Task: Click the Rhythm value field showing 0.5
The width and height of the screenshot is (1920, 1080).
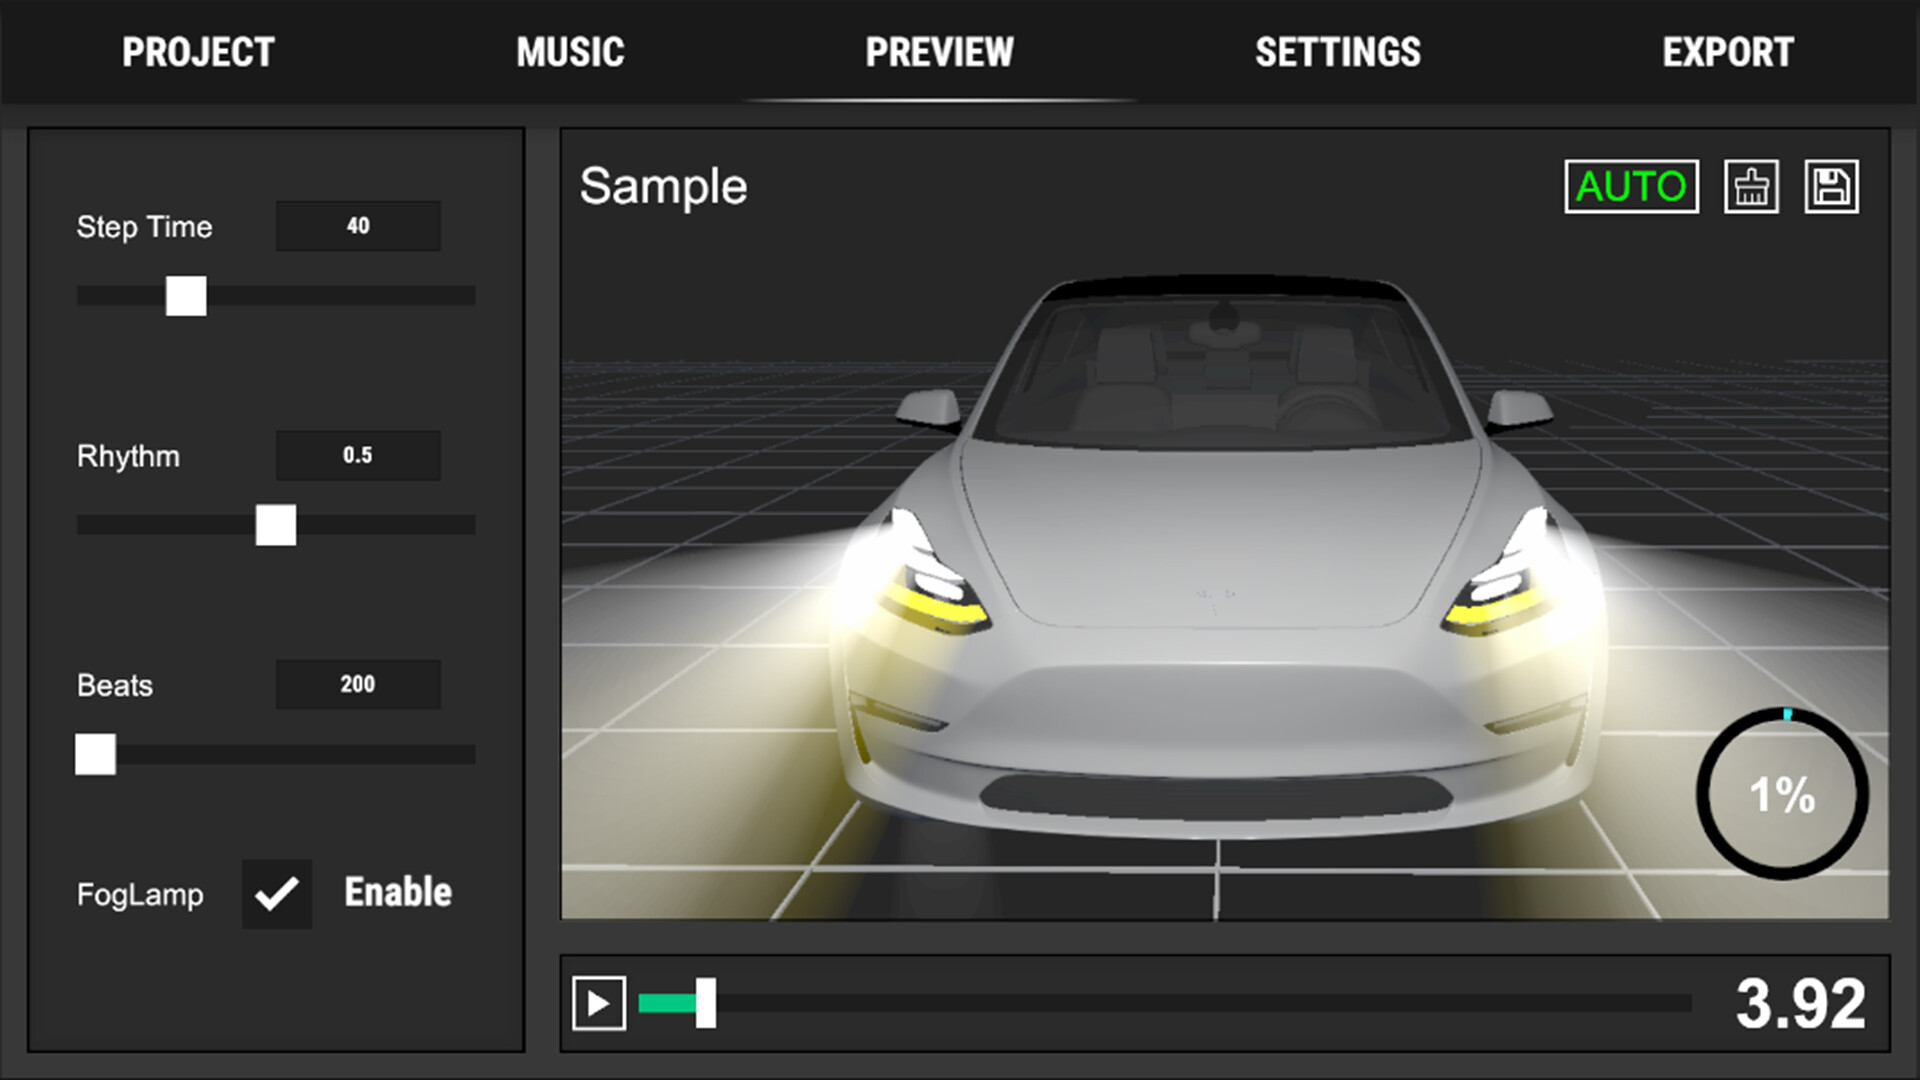Action: click(358, 455)
